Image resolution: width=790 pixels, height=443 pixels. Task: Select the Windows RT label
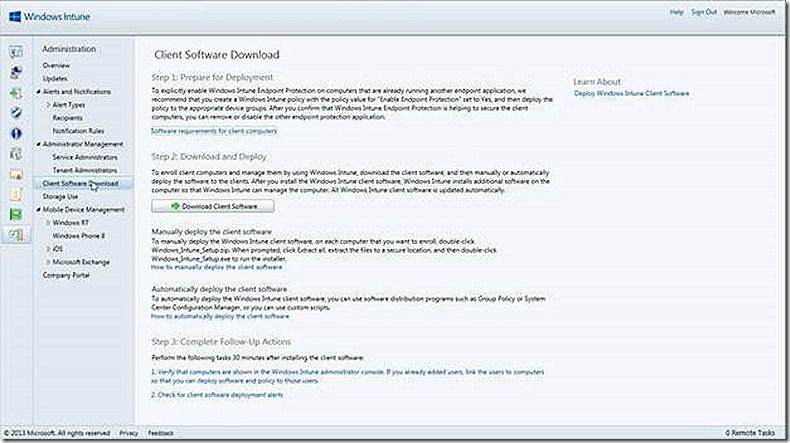pyautogui.click(x=71, y=223)
